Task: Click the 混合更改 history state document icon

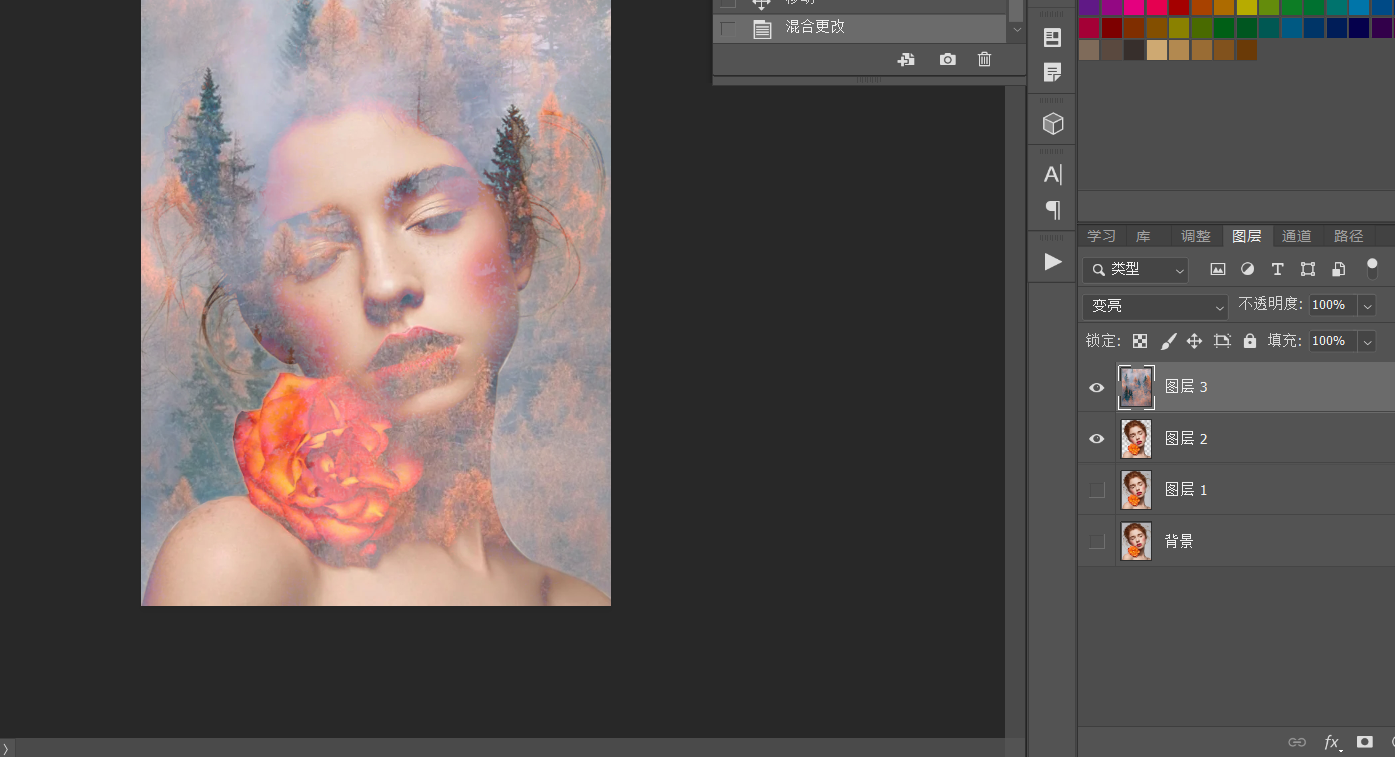Action: click(762, 29)
